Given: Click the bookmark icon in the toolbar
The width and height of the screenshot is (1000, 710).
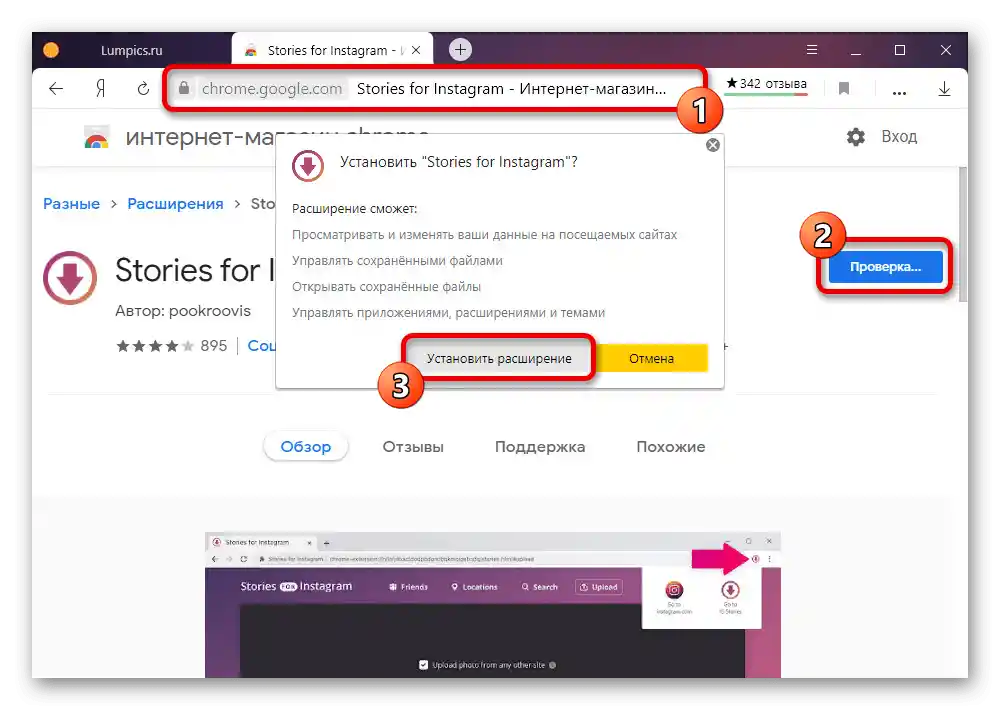Looking at the screenshot, I should 844,88.
